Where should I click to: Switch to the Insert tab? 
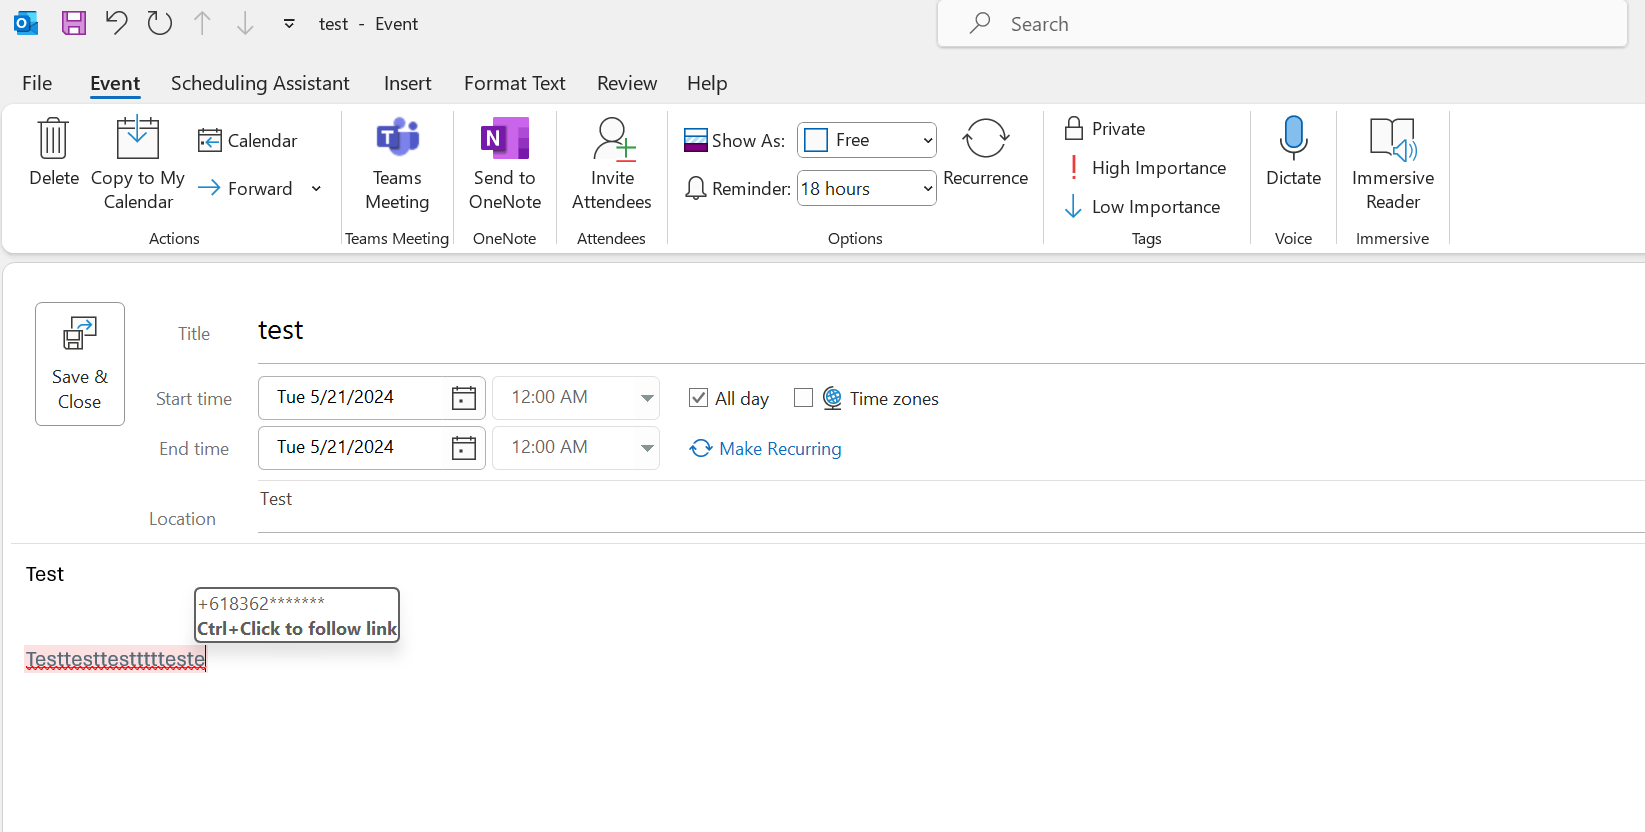(x=408, y=83)
